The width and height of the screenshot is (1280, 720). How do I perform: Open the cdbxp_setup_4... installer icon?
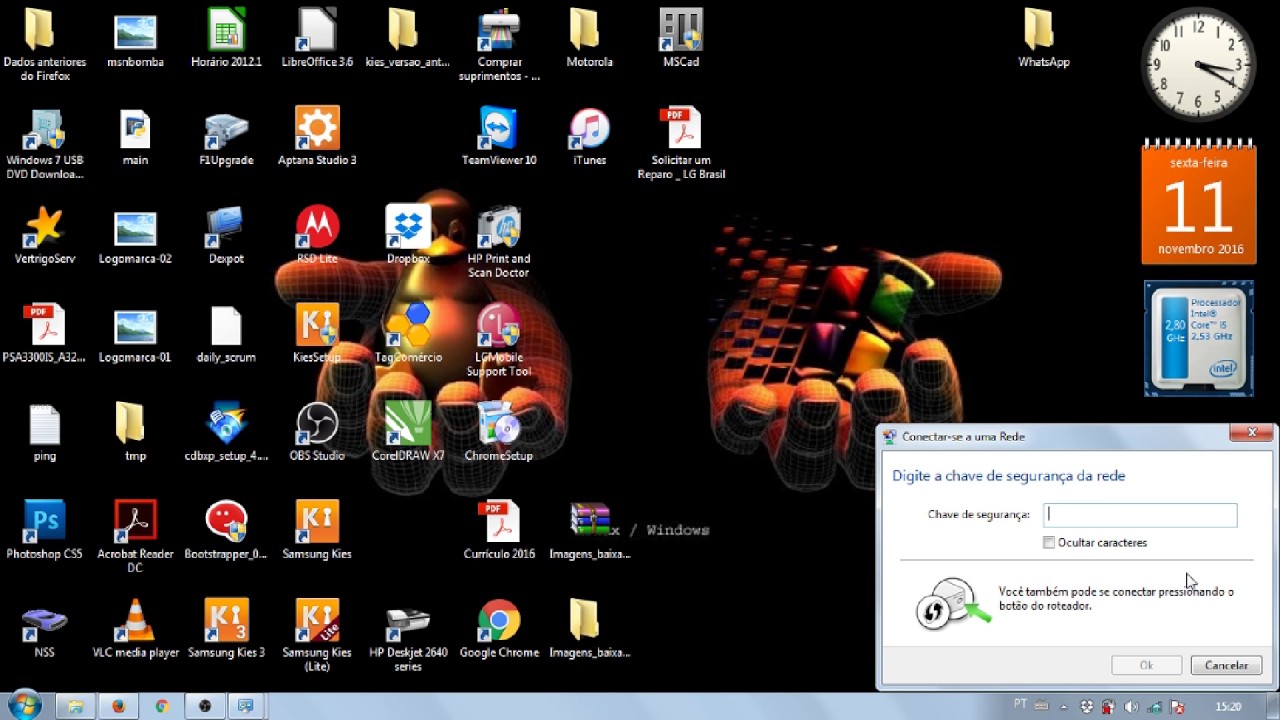click(226, 431)
